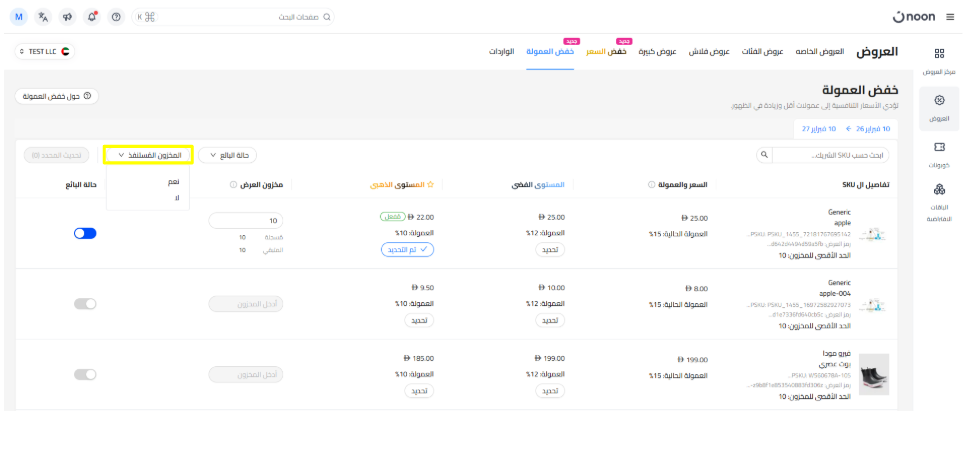Switch to the عروض فلاش tab
This screenshot has height=458, width=969.
(x=709, y=51)
